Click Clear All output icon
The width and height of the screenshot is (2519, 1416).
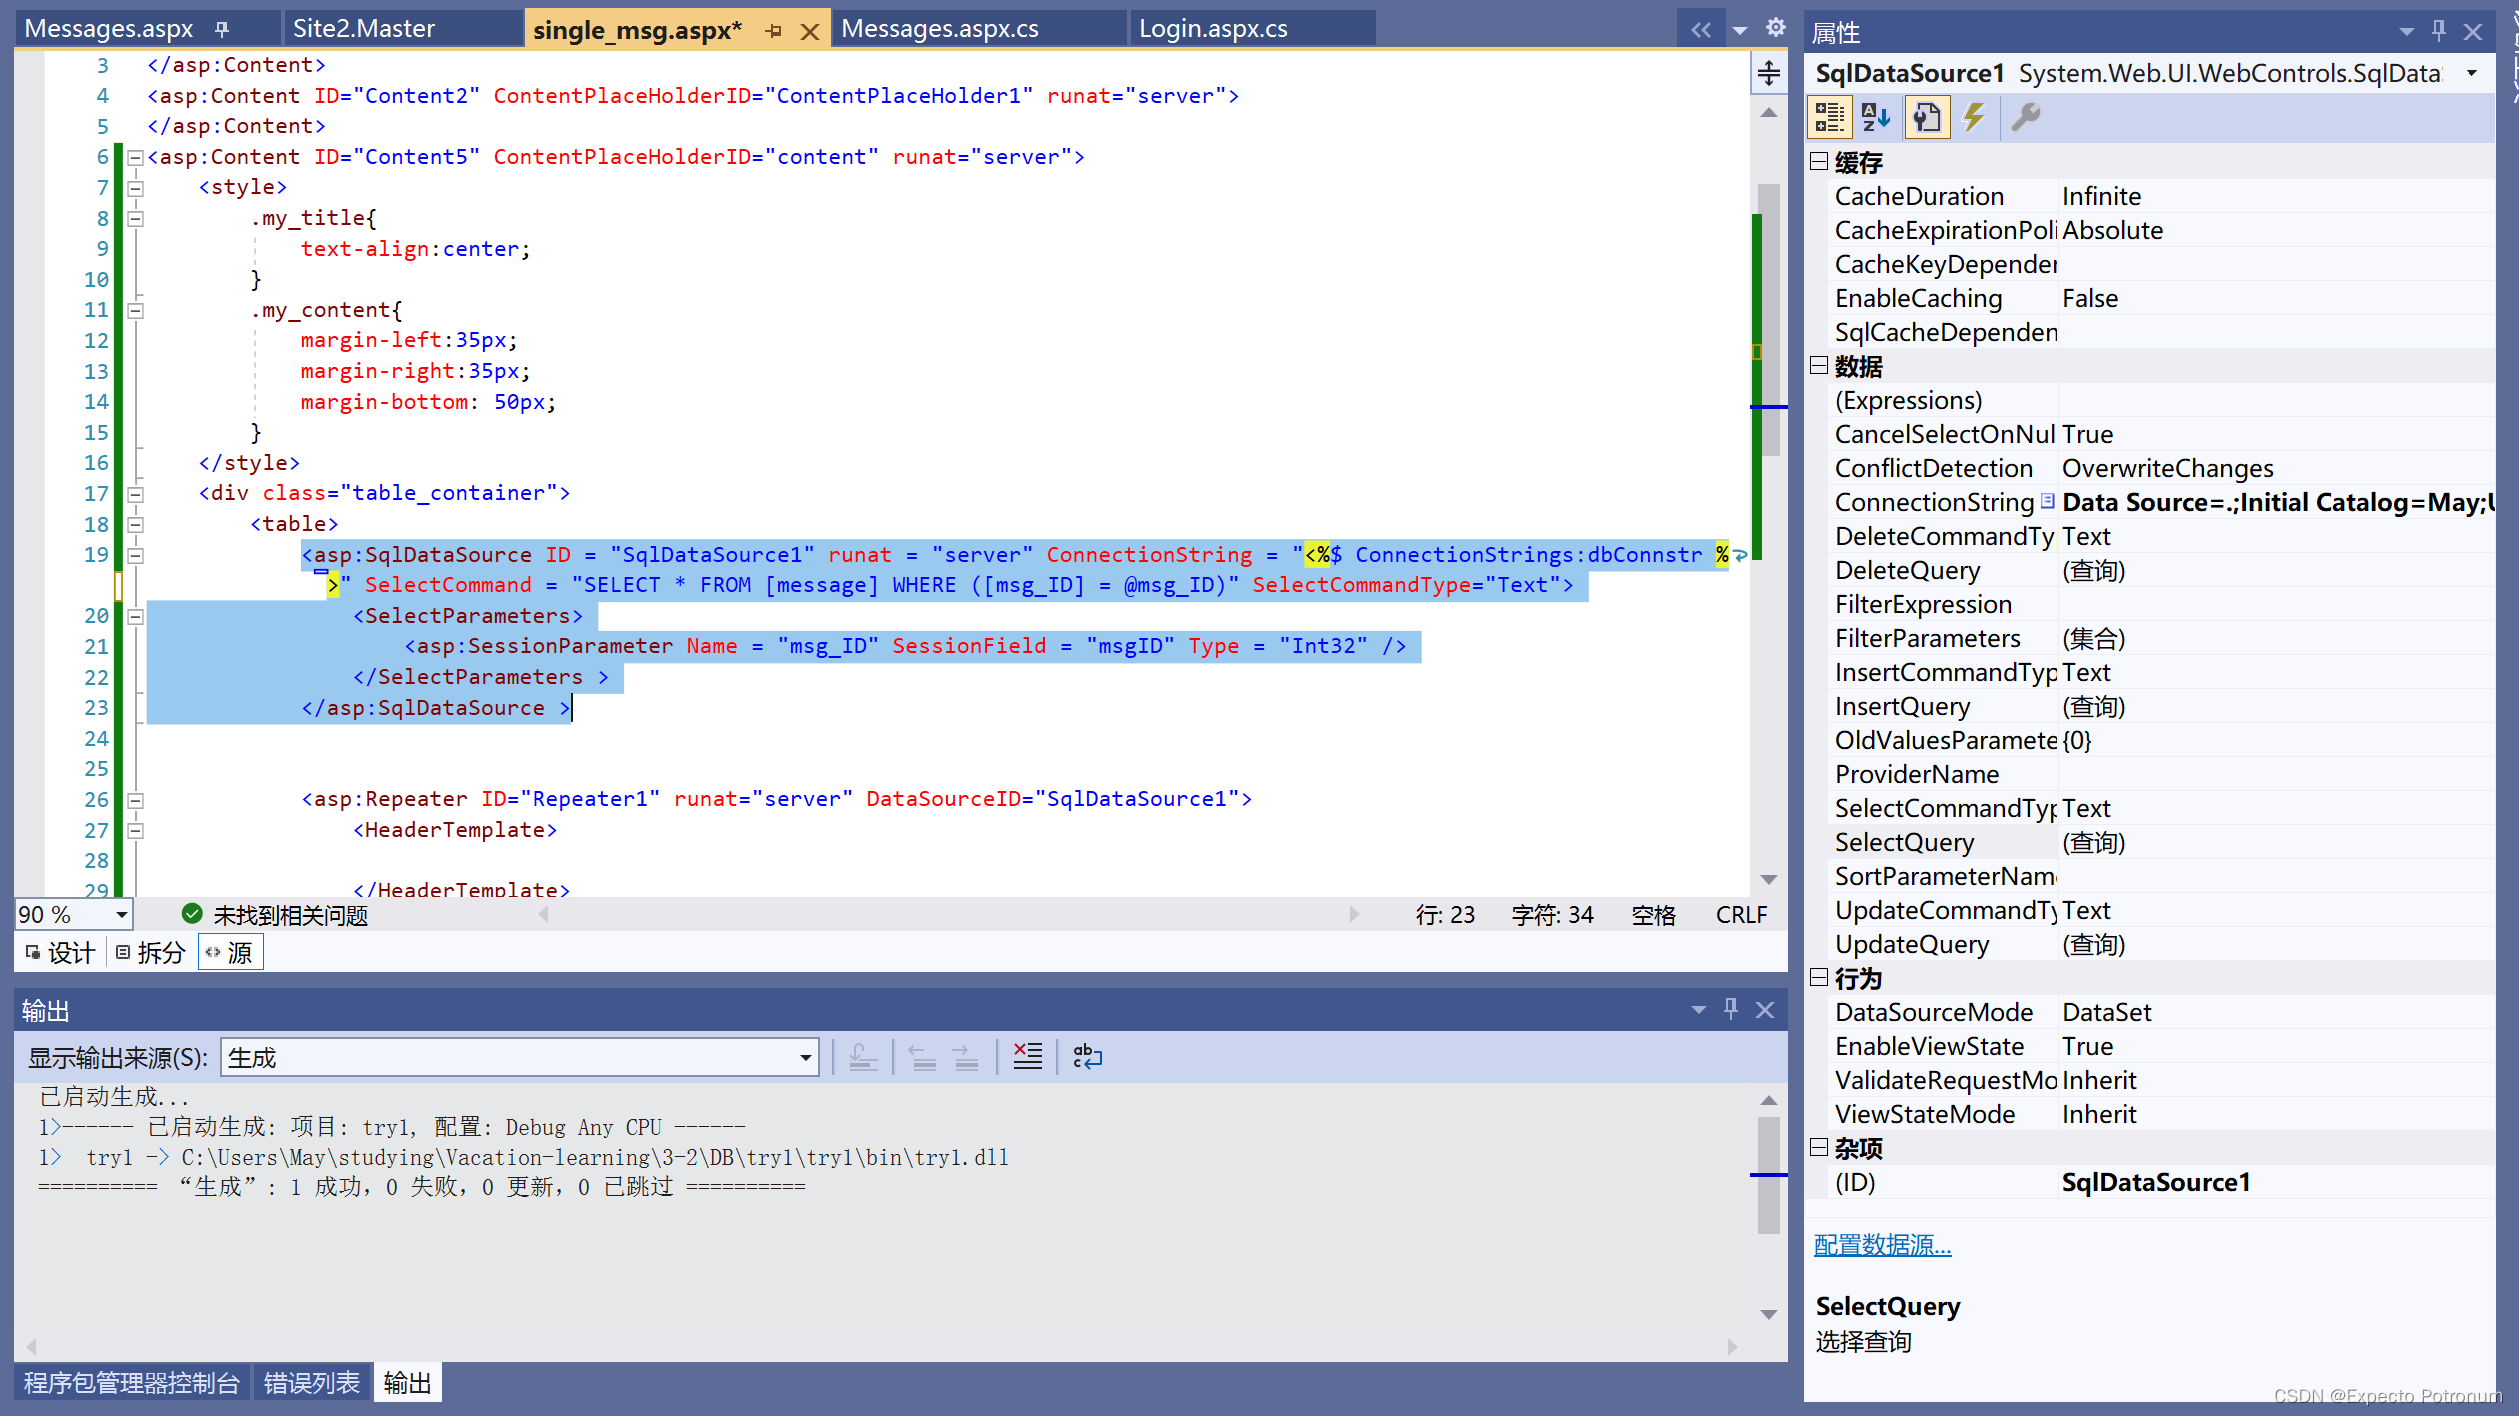click(1027, 1056)
